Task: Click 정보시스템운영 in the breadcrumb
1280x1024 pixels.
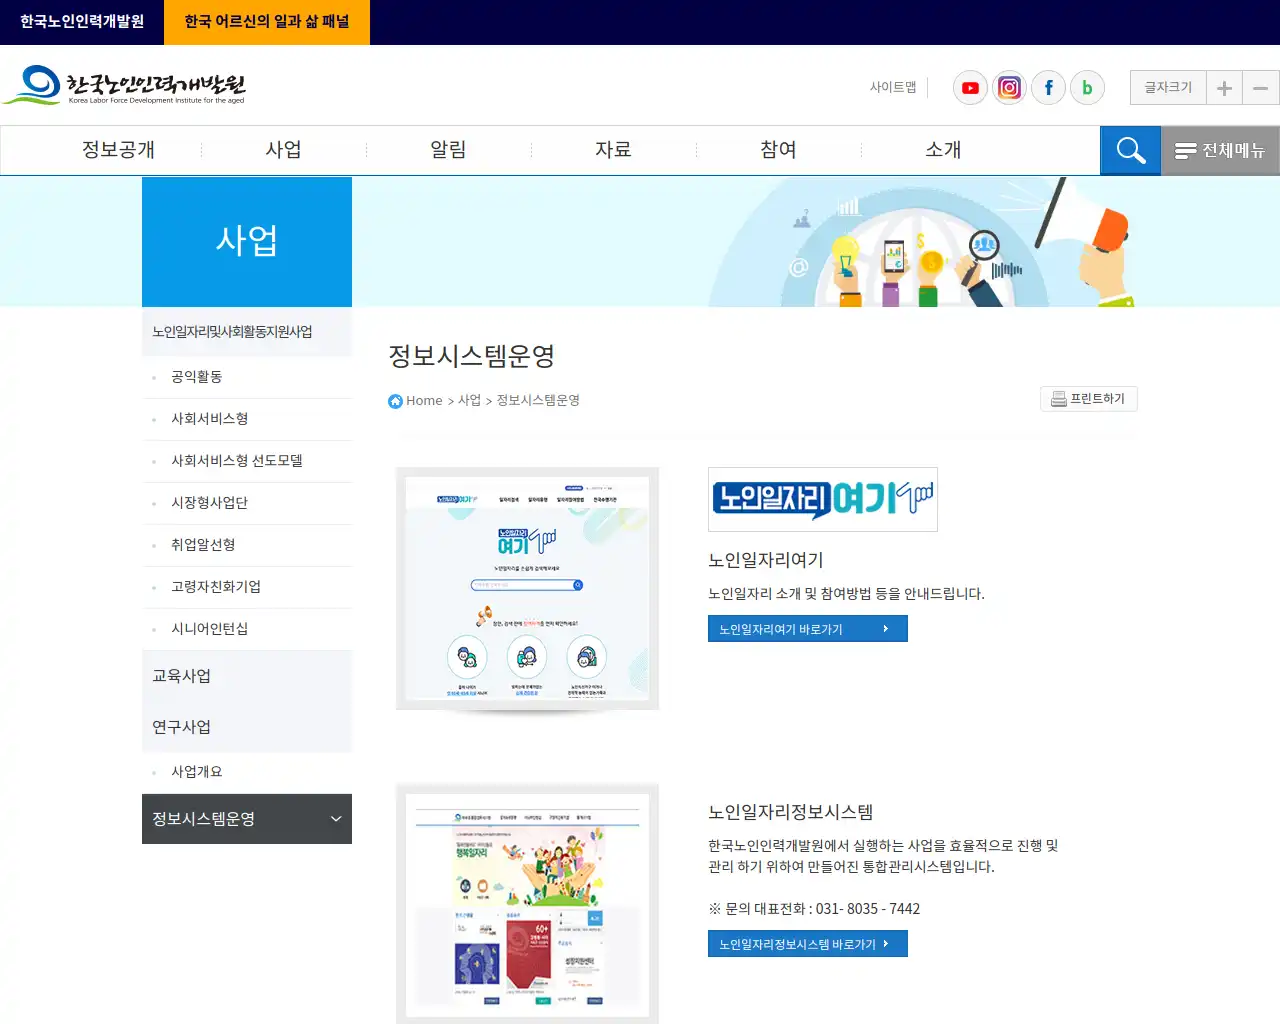Action: pyautogui.click(x=538, y=400)
